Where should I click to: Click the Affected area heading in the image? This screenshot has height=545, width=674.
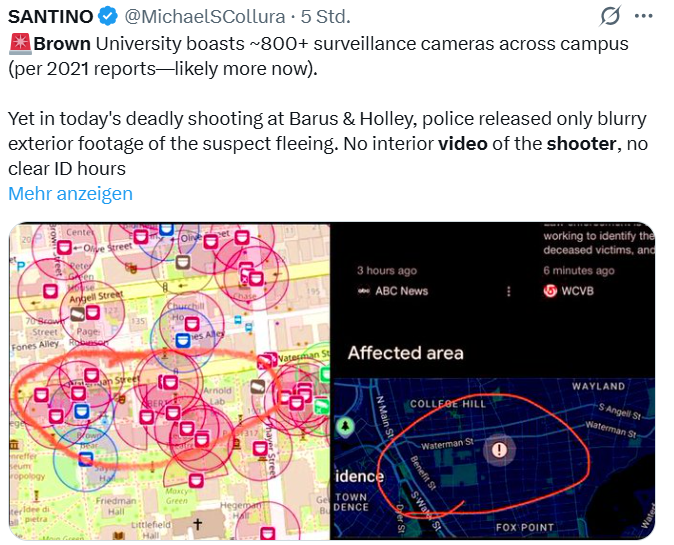point(405,353)
